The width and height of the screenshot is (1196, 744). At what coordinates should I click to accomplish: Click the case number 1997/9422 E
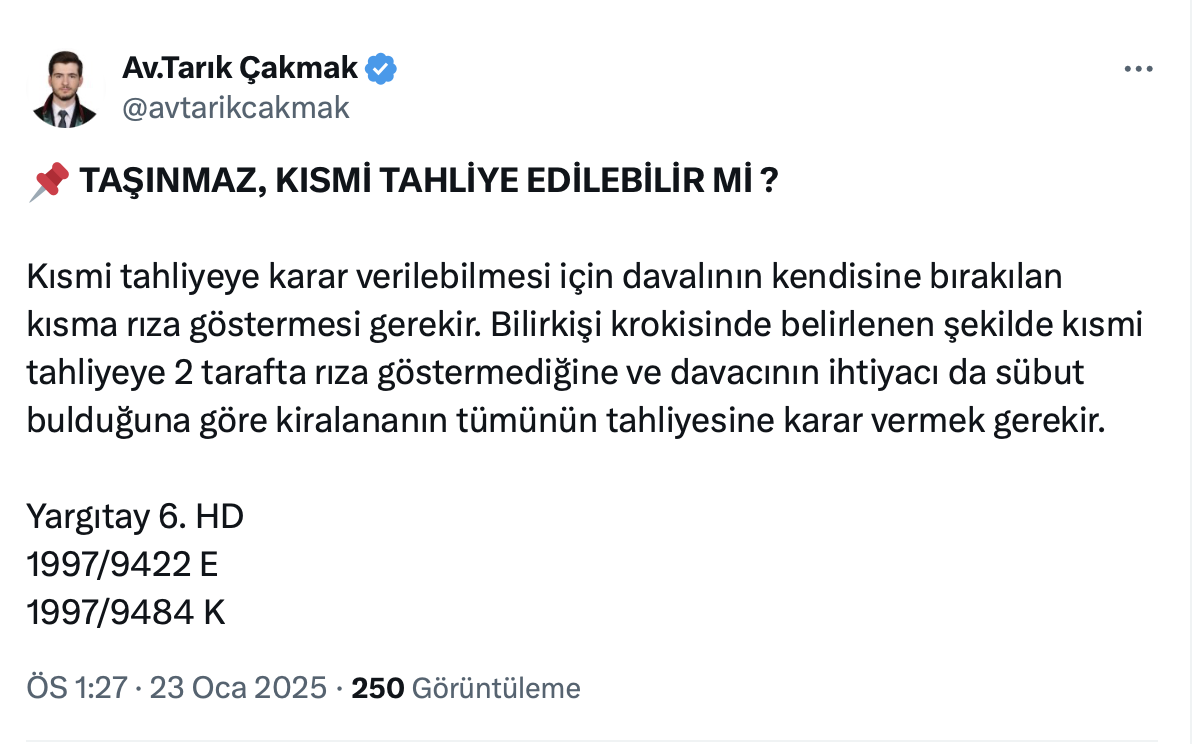click(x=122, y=564)
